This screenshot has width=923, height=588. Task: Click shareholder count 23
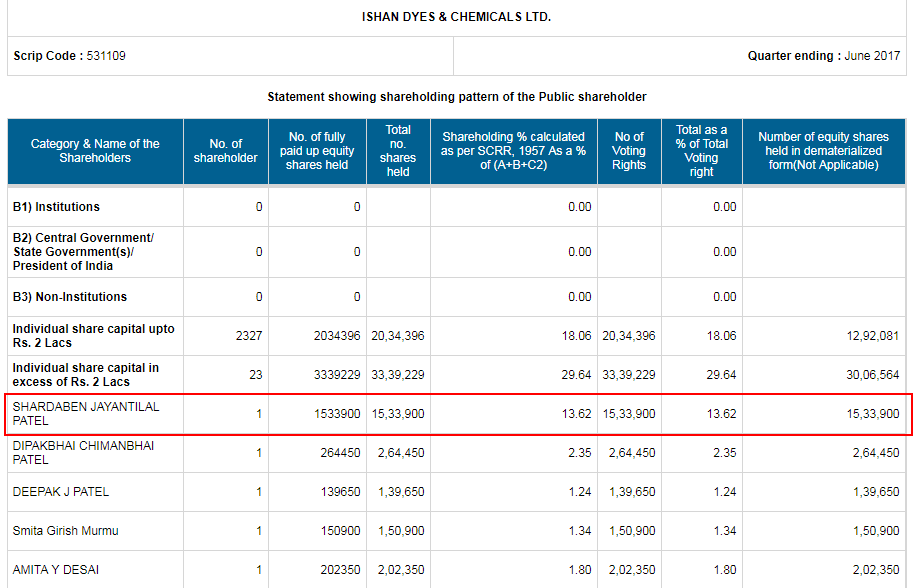coord(255,375)
